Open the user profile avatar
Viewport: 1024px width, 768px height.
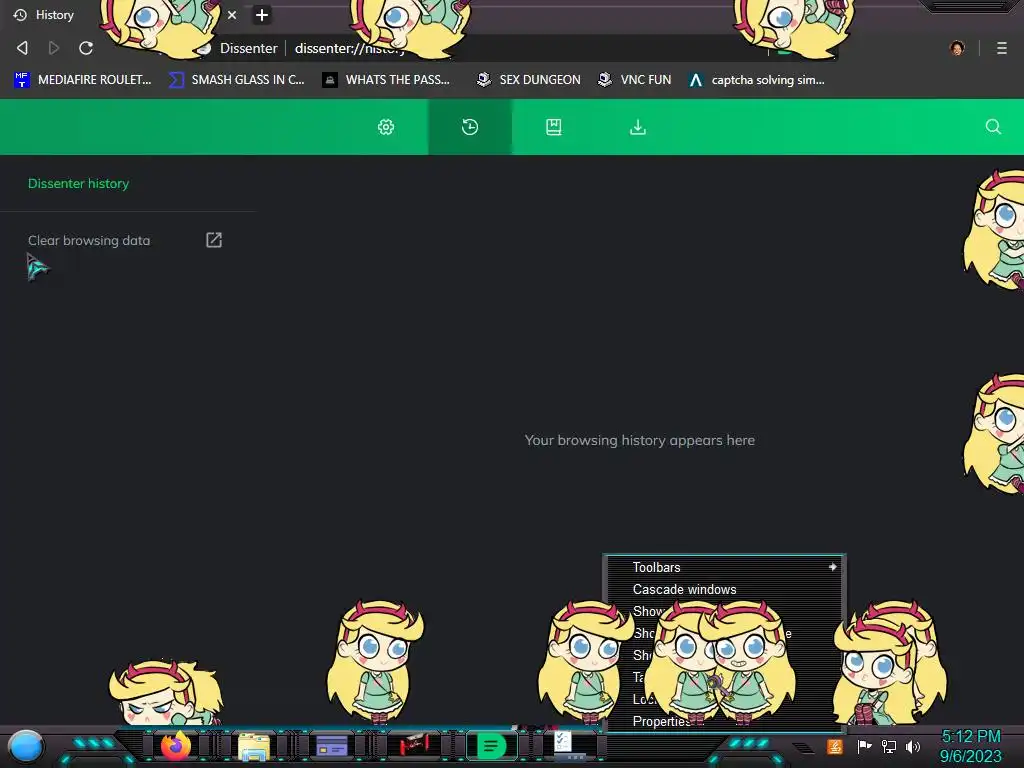[x=957, y=48]
